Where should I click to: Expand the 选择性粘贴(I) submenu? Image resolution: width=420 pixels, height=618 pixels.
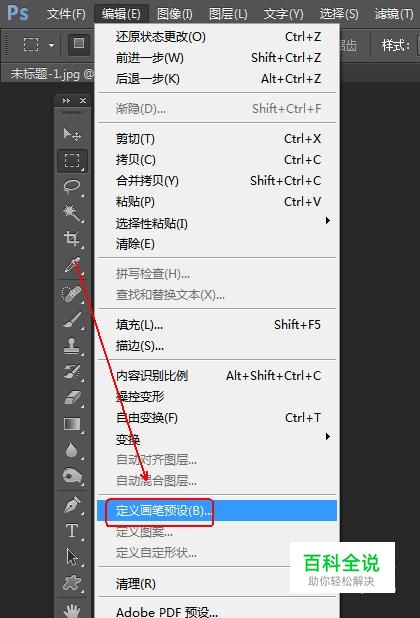pyautogui.click(x=217, y=223)
